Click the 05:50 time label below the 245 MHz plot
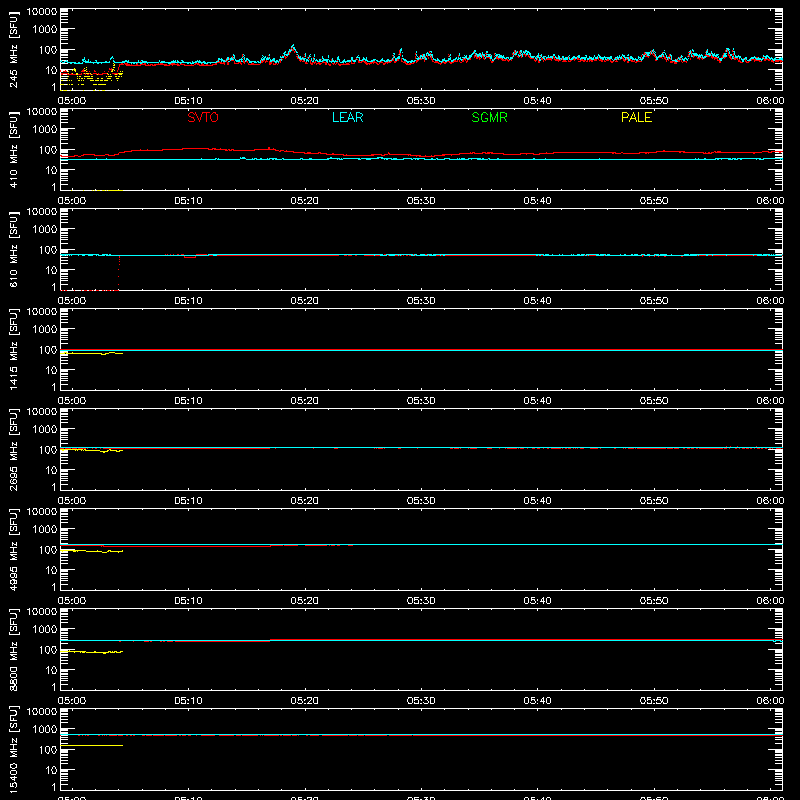Screen dimensions: 800x800 tap(654, 101)
